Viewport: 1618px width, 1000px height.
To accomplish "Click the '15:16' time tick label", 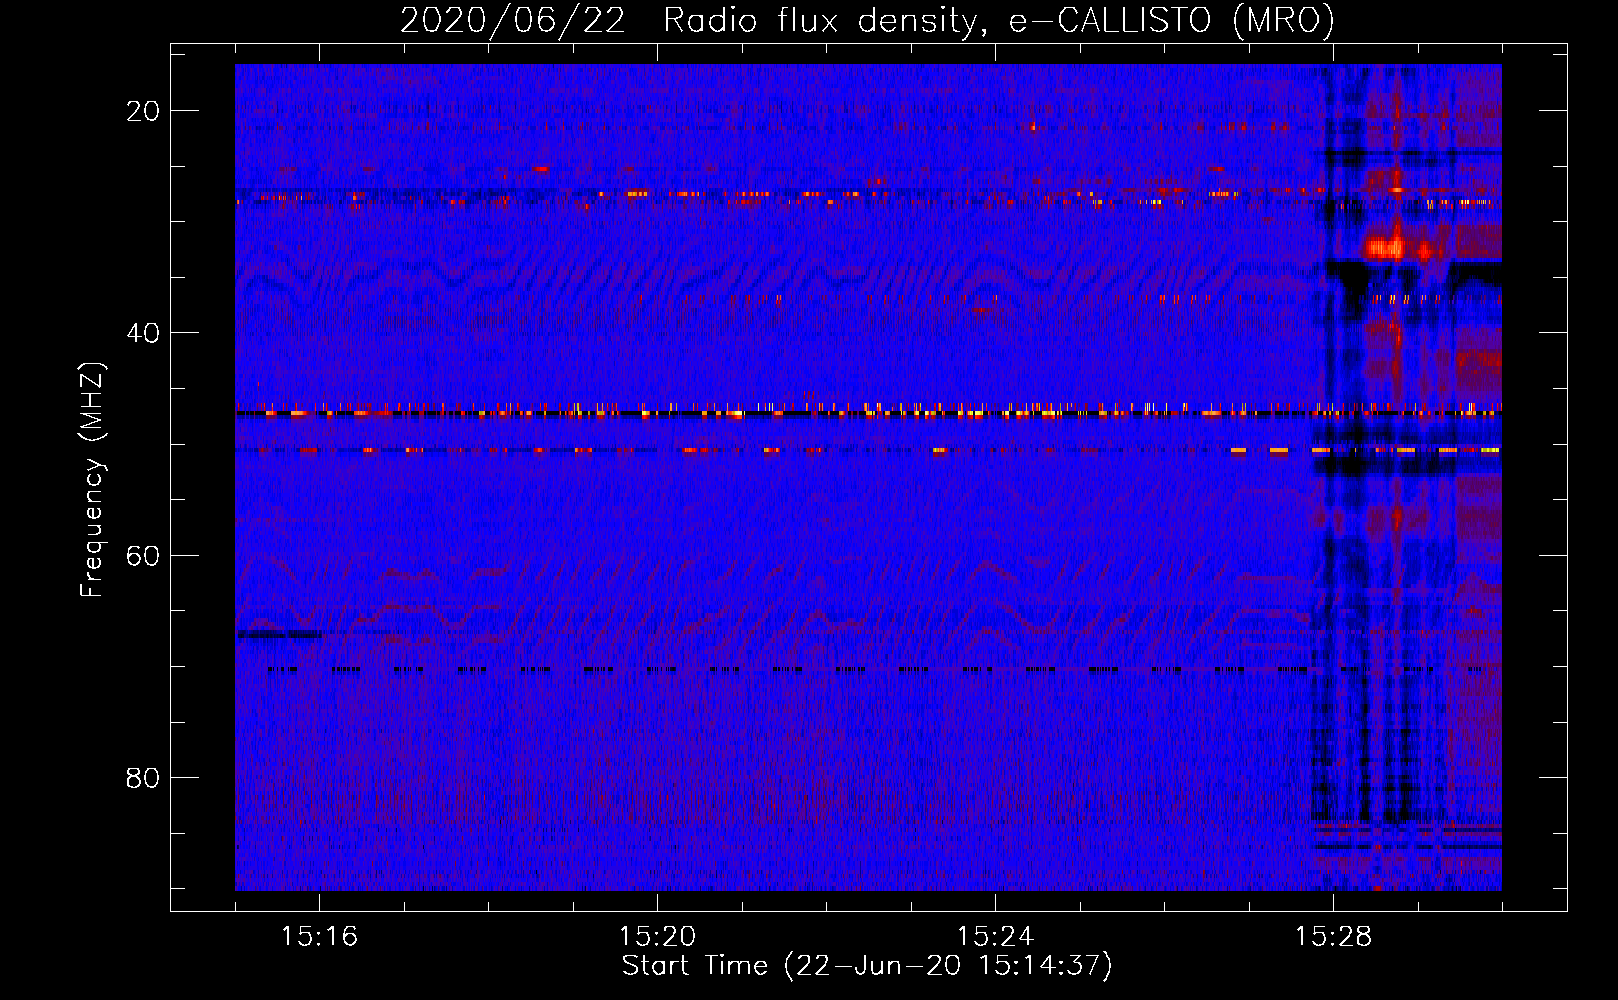I will pyautogui.click(x=319, y=937).
